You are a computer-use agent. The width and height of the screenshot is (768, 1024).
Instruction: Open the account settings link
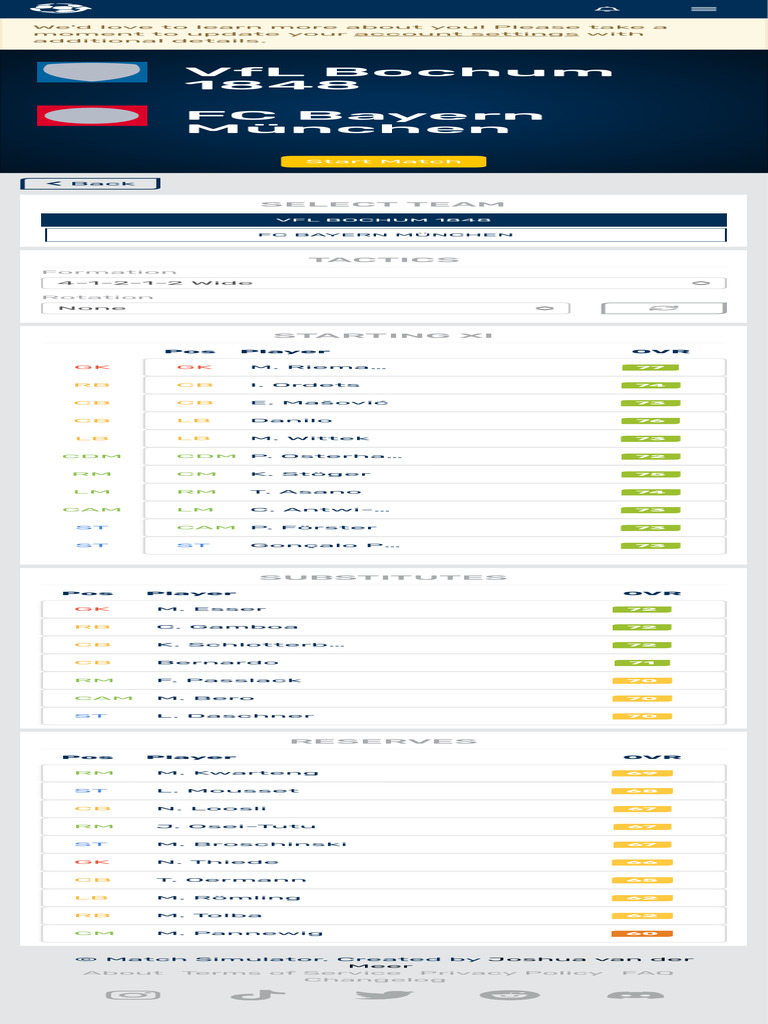coord(466,34)
